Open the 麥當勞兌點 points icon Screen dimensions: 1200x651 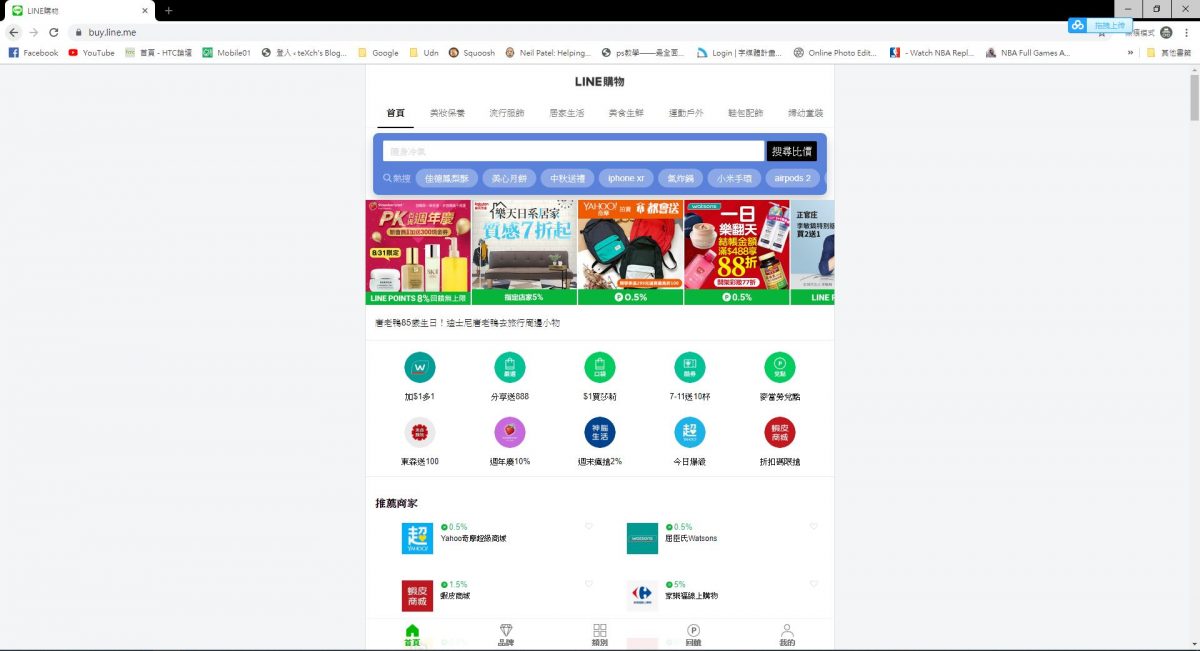[x=780, y=367]
